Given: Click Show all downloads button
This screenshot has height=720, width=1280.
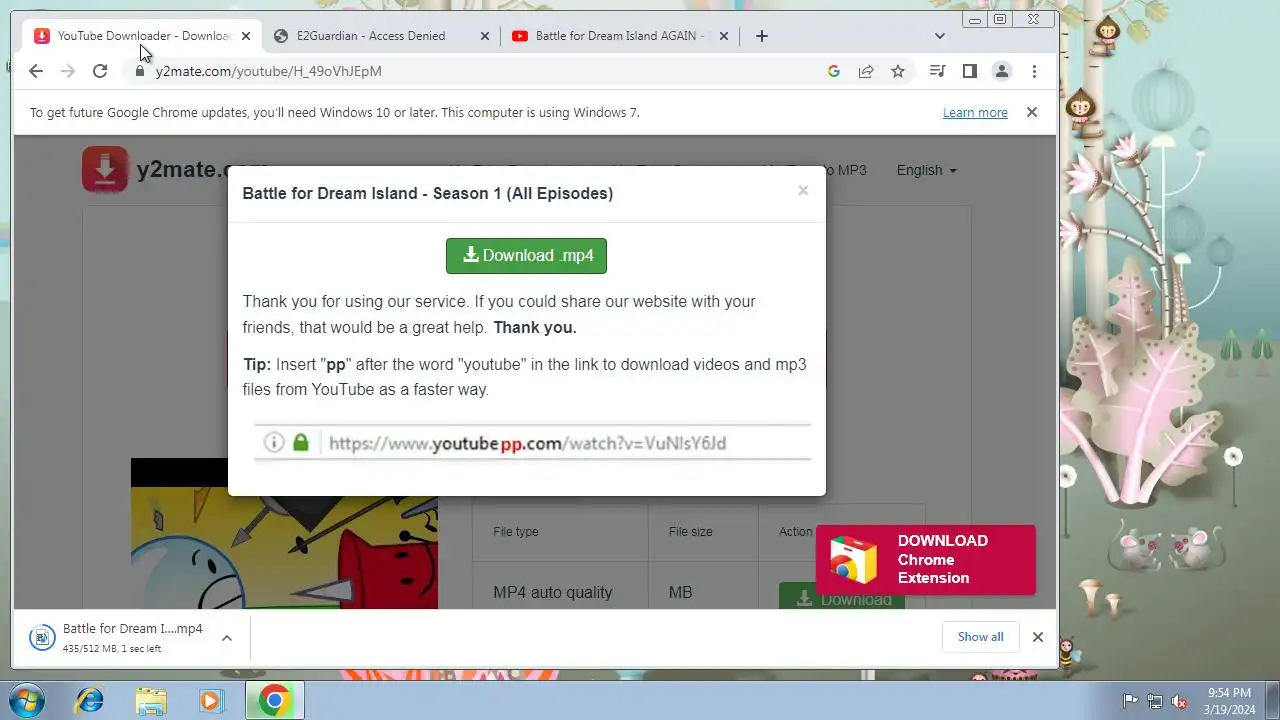Looking at the screenshot, I should click(x=981, y=637).
